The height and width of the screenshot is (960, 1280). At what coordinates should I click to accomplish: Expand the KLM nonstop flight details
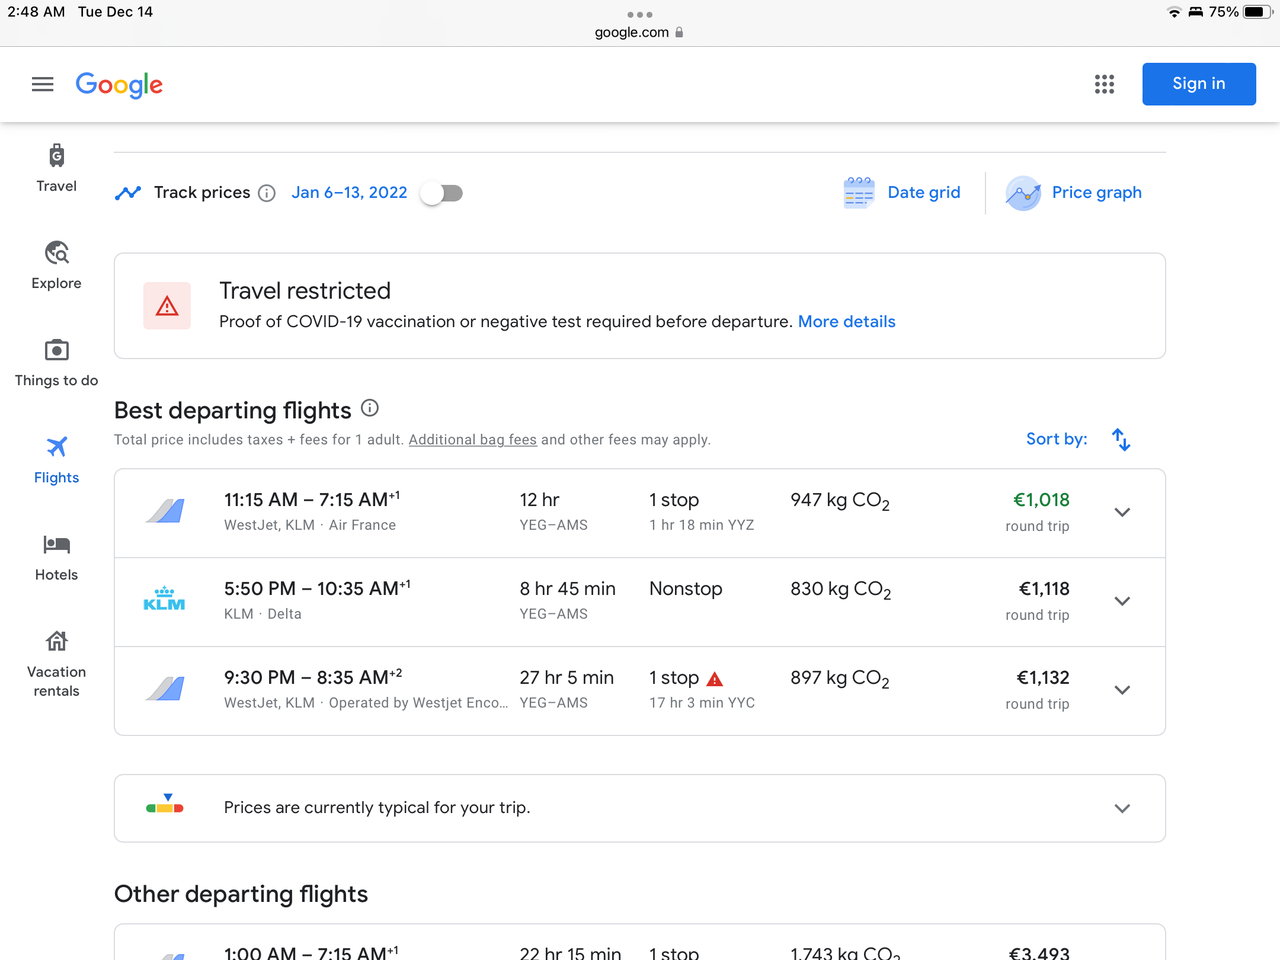click(x=1122, y=601)
